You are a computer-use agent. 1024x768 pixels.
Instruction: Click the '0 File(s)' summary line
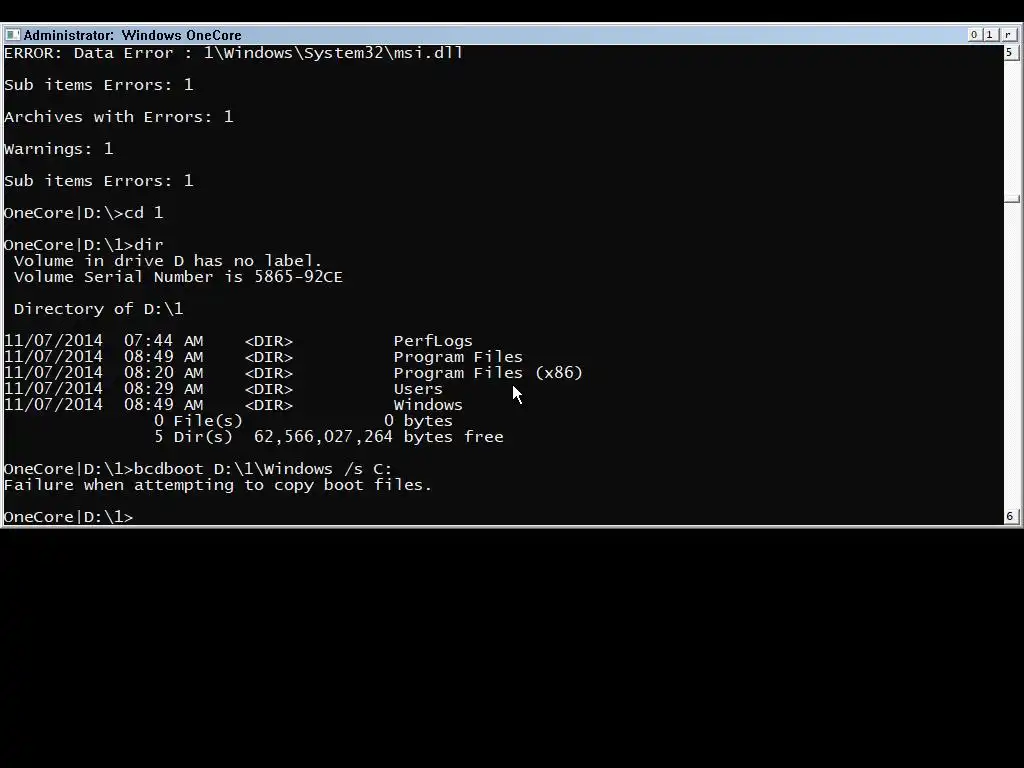303,421
